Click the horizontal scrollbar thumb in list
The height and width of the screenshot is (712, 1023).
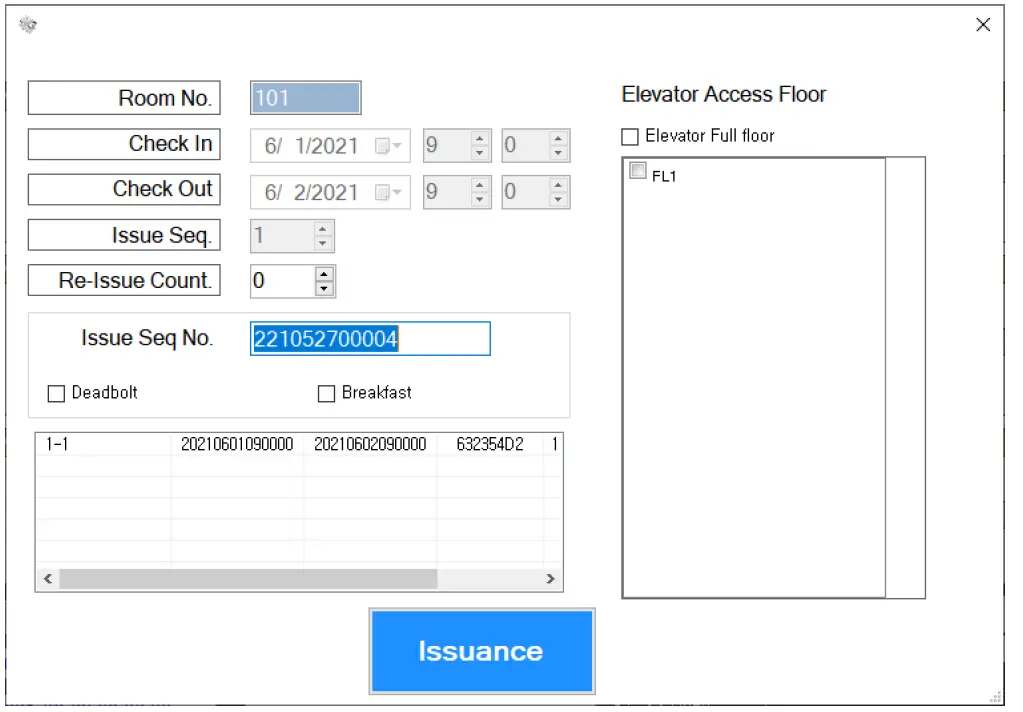[x=247, y=579]
